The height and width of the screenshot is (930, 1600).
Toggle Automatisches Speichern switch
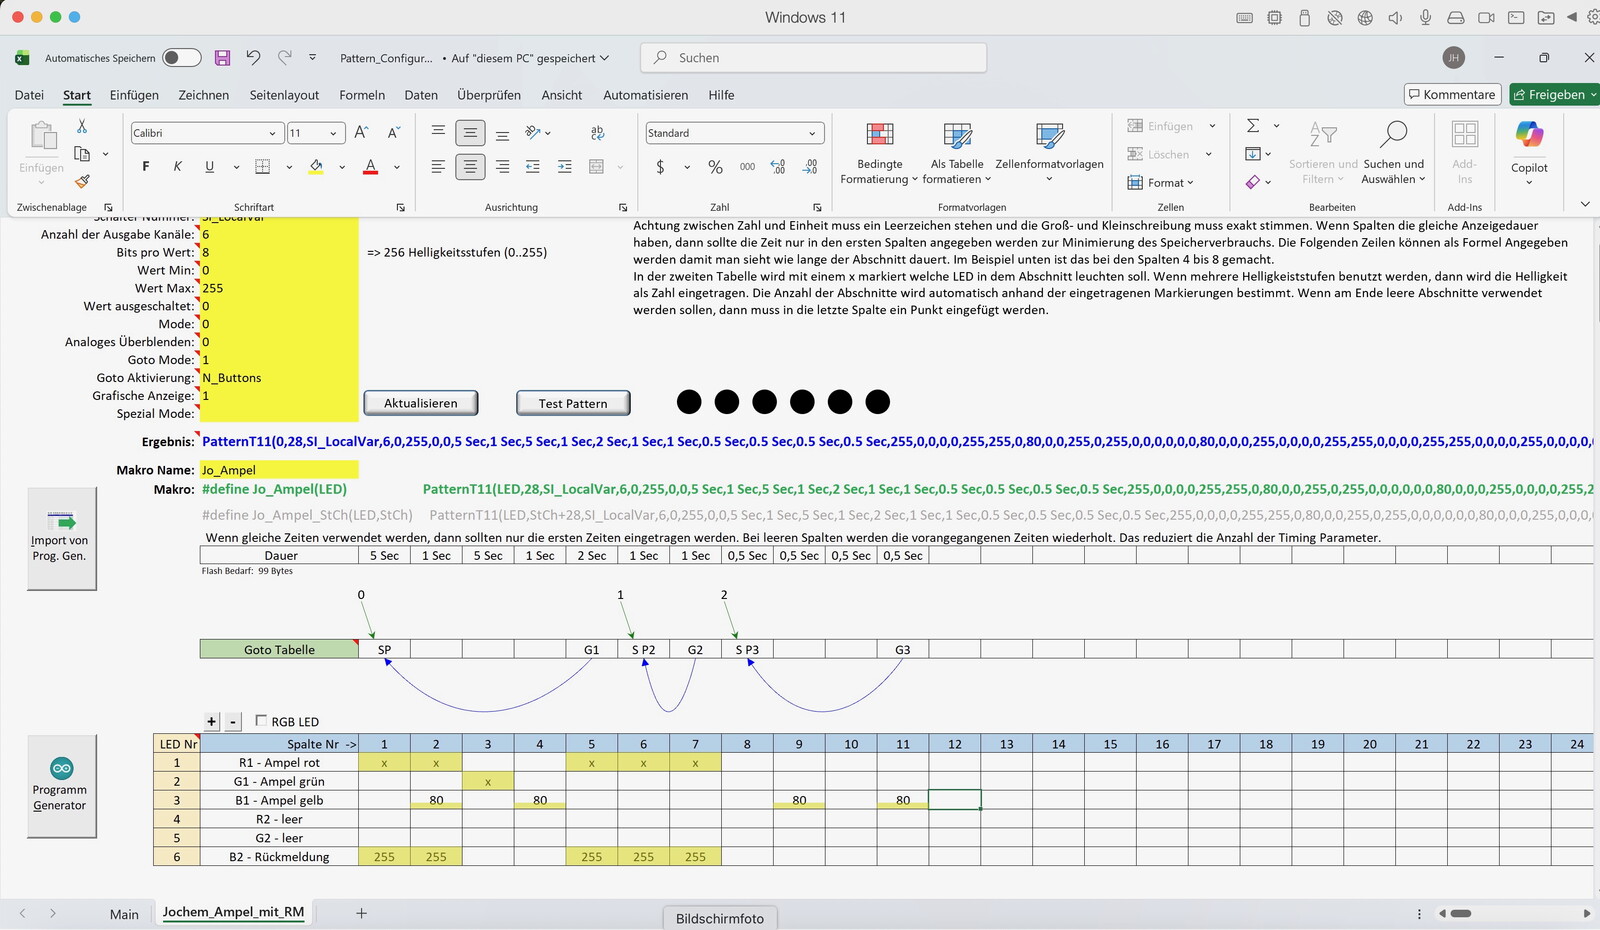182,58
